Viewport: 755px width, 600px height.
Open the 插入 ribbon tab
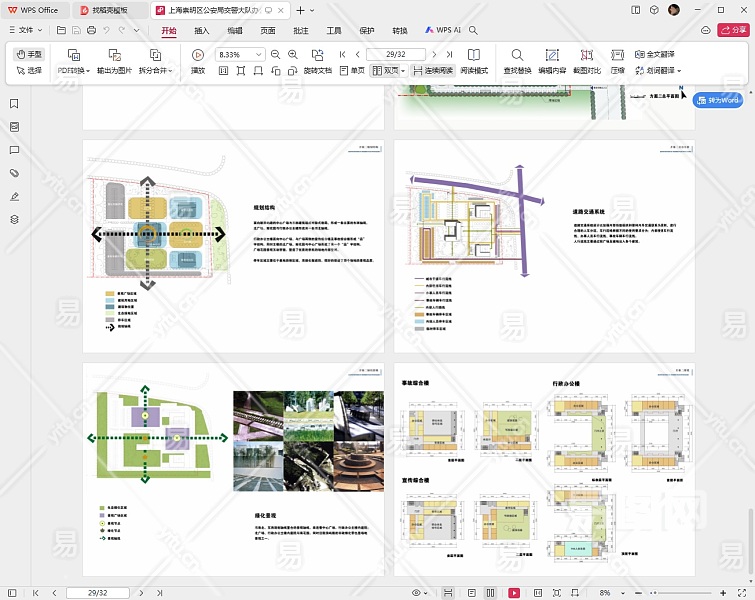pos(202,31)
